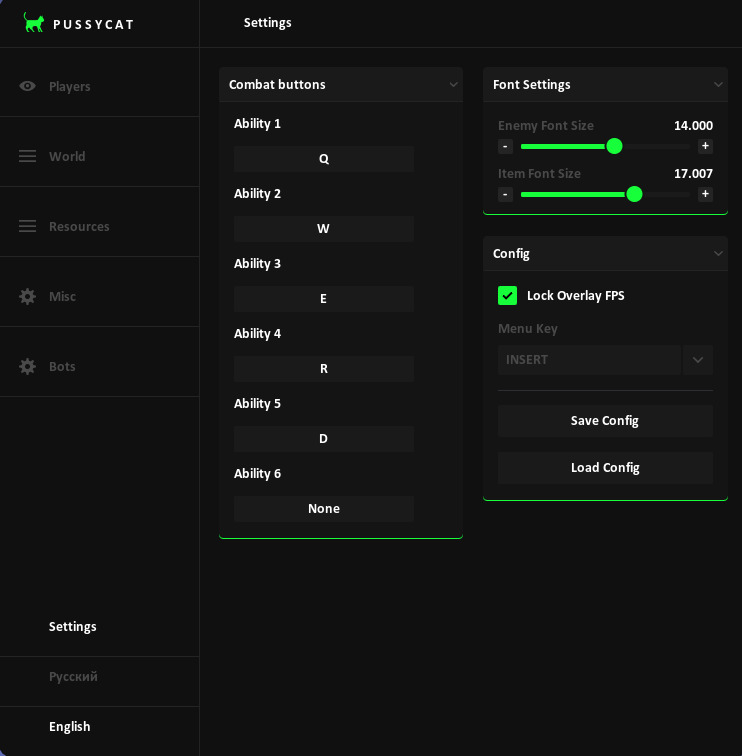Increase Enemy Font Size with plus

[705, 146]
